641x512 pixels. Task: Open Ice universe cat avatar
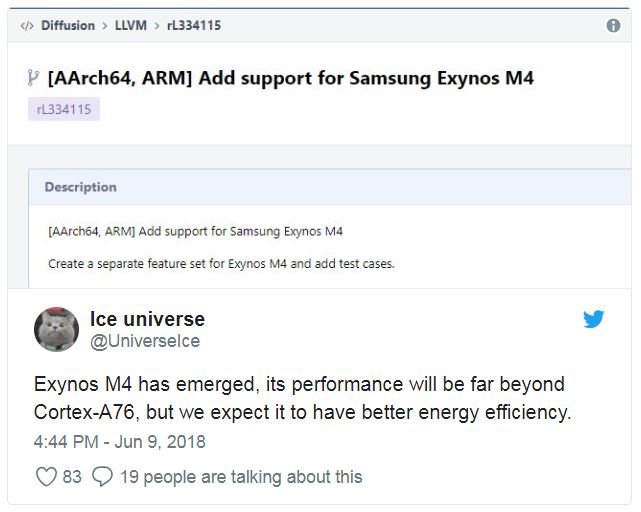(58, 330)
